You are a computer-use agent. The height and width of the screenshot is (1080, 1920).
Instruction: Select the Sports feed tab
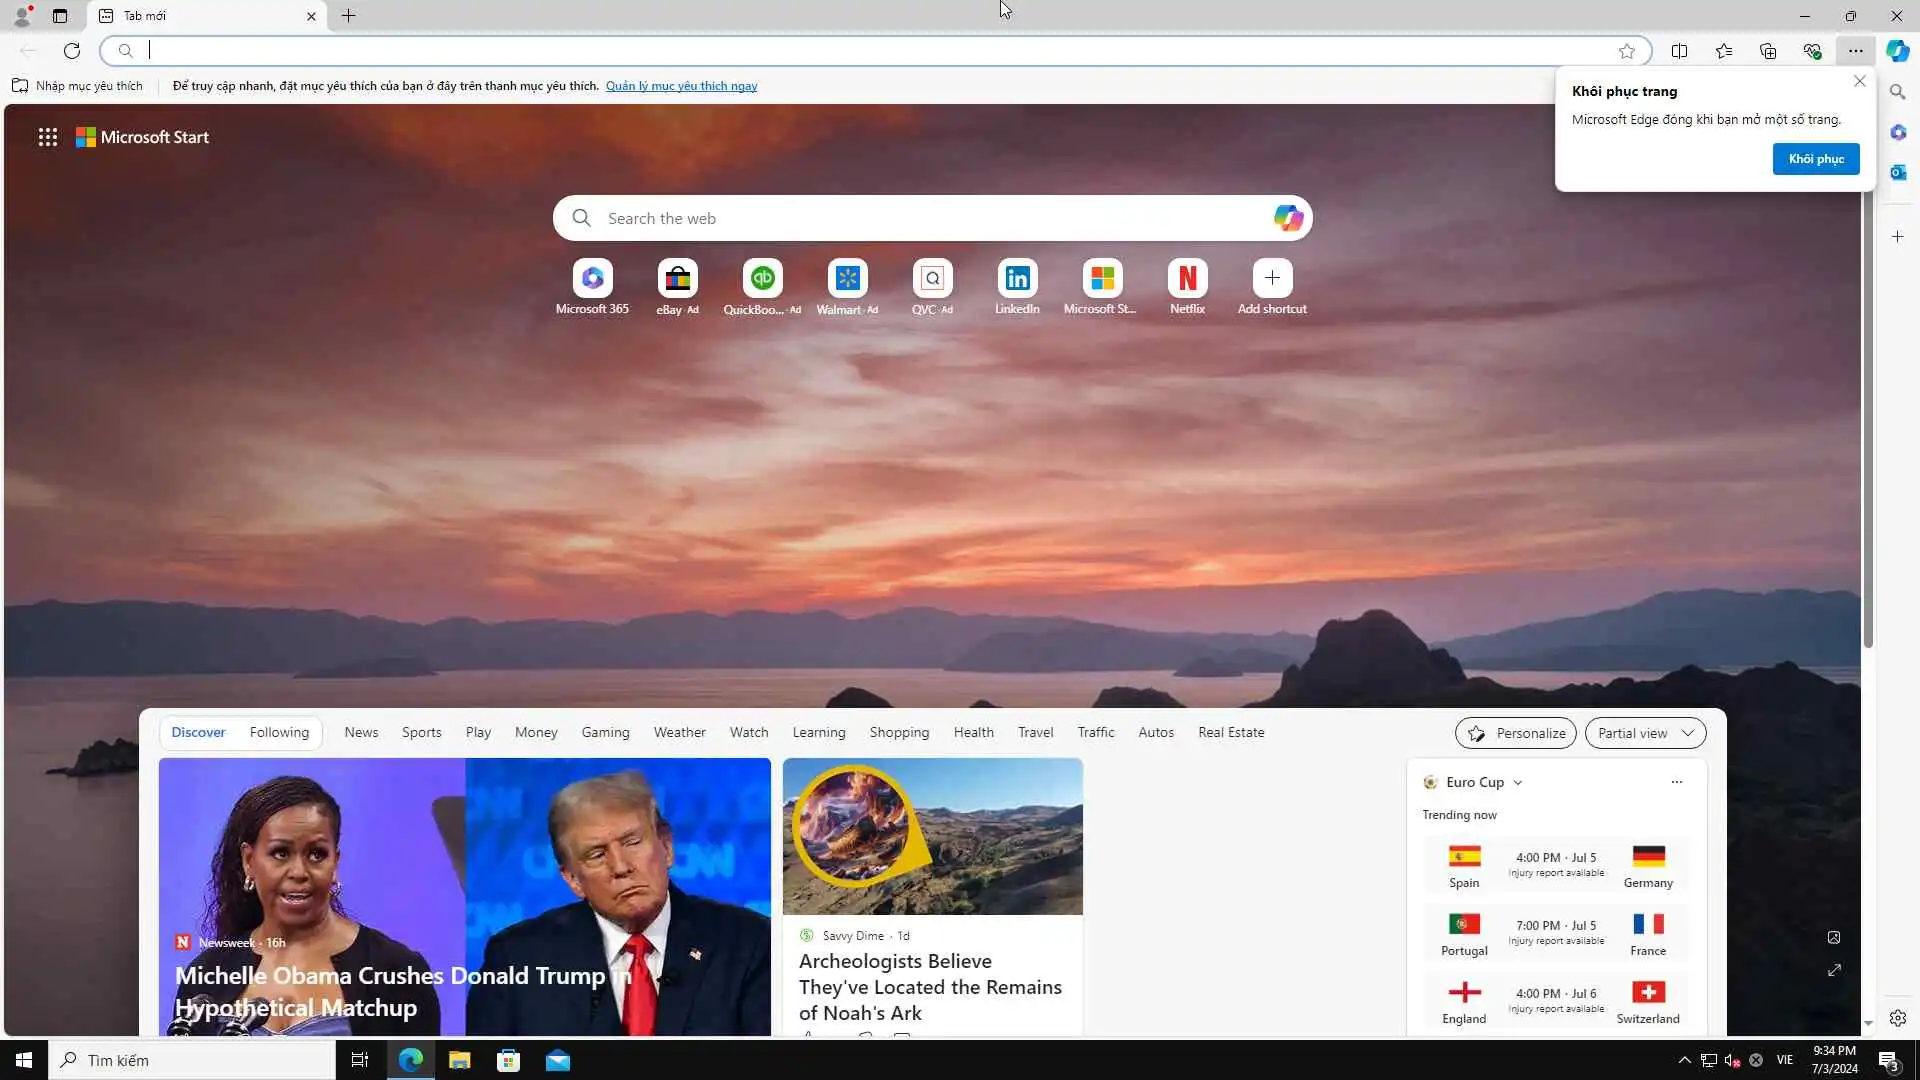(421, 732)
